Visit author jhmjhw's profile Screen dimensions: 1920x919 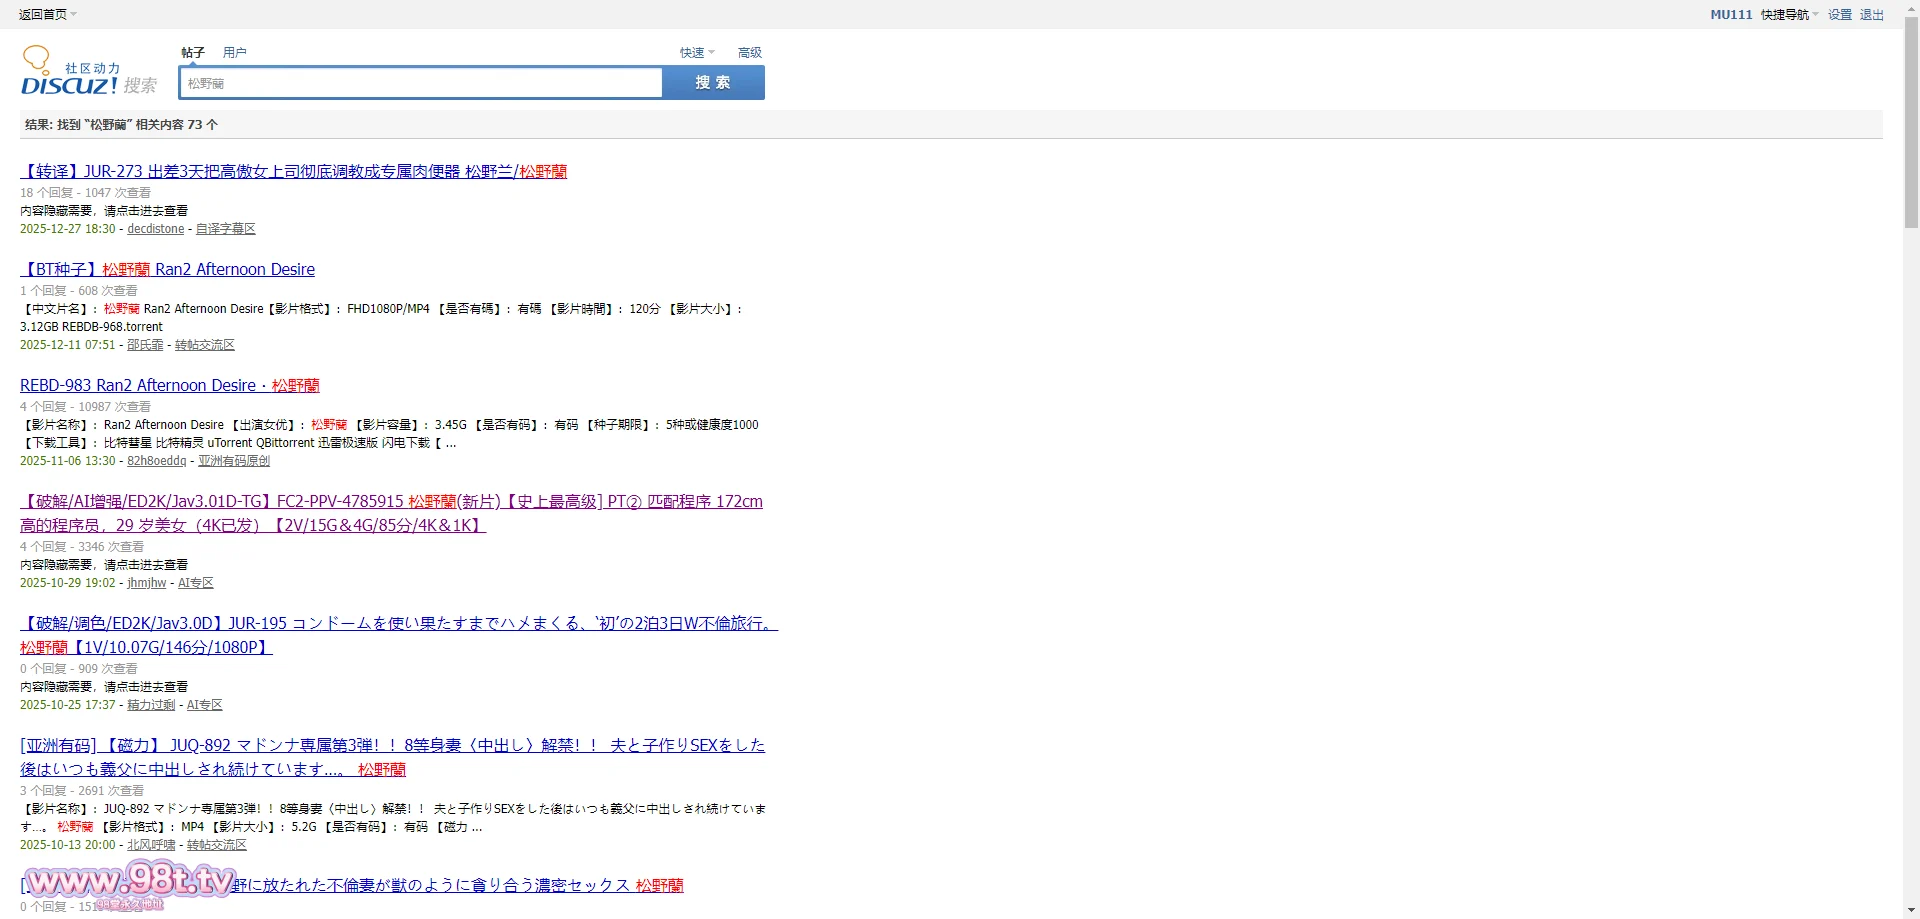coord(146,583)
